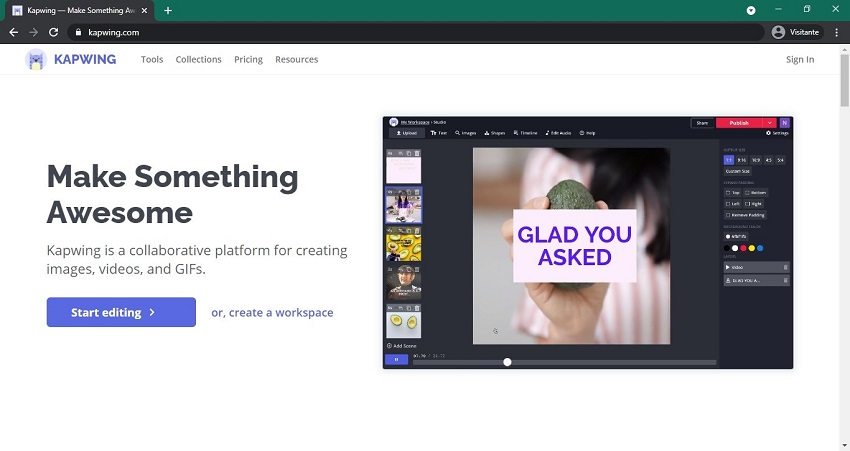Viewport: 850px width, 451px height.
Task: Click the 'or, create a workspace' link
Action: (x=272, y=313)
